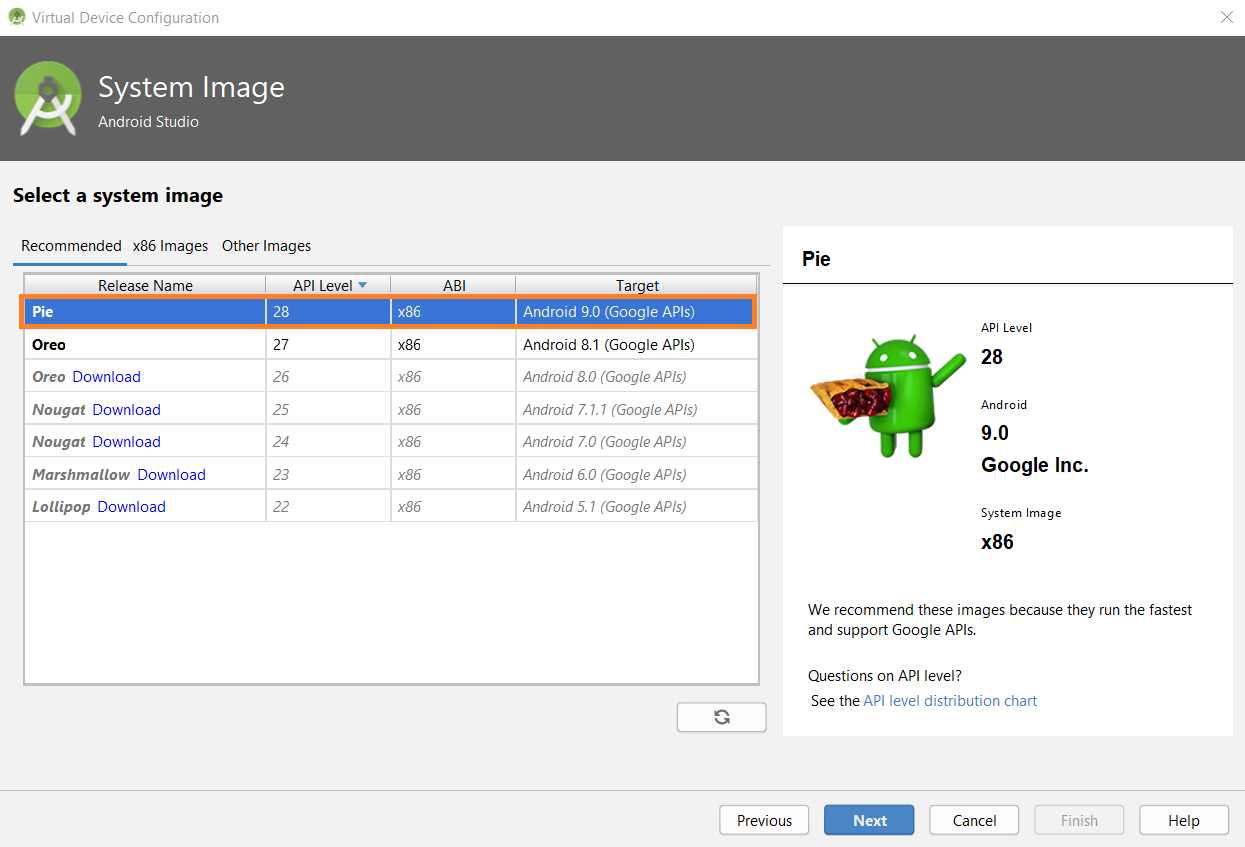Click the Help button
This screenshot has width=1245, height=847.
coord(1184,820)
